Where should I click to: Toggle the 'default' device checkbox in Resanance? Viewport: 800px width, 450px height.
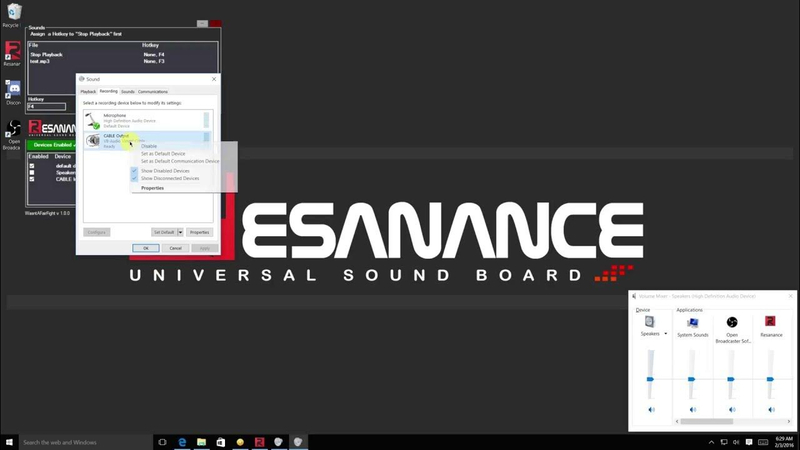click(32, 166)
